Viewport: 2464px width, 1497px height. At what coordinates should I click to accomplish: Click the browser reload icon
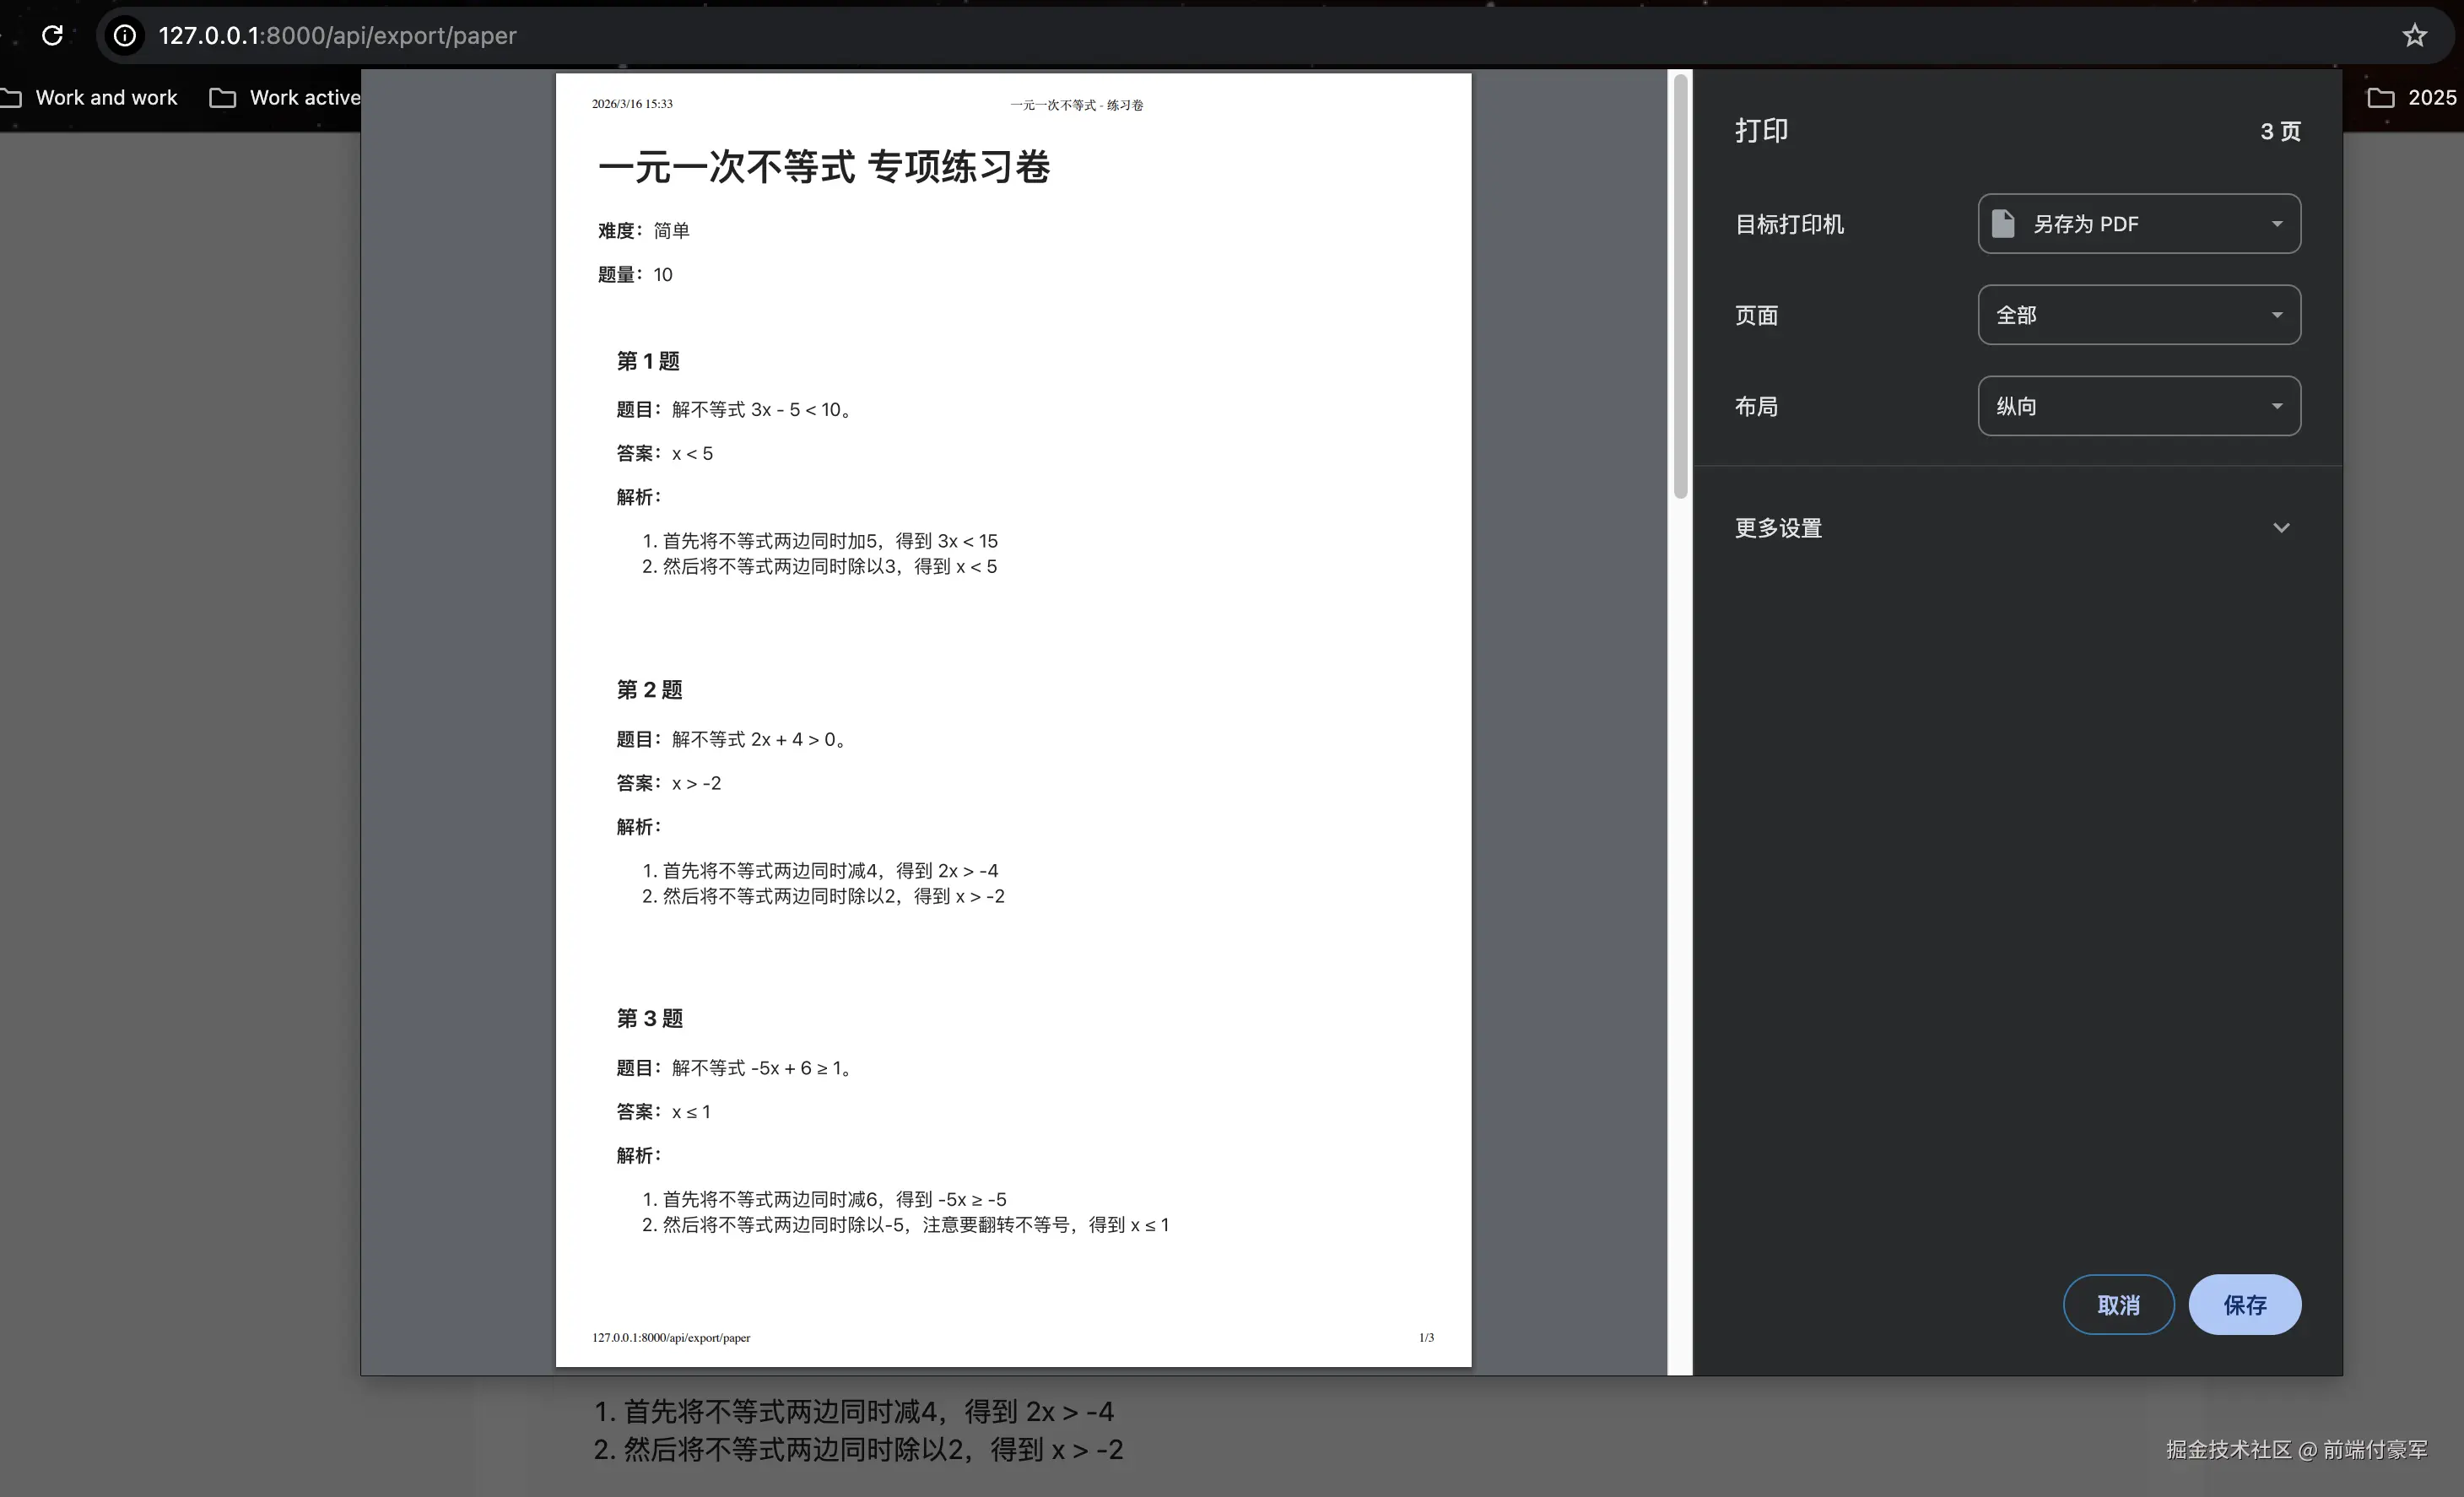pos(52,36)
